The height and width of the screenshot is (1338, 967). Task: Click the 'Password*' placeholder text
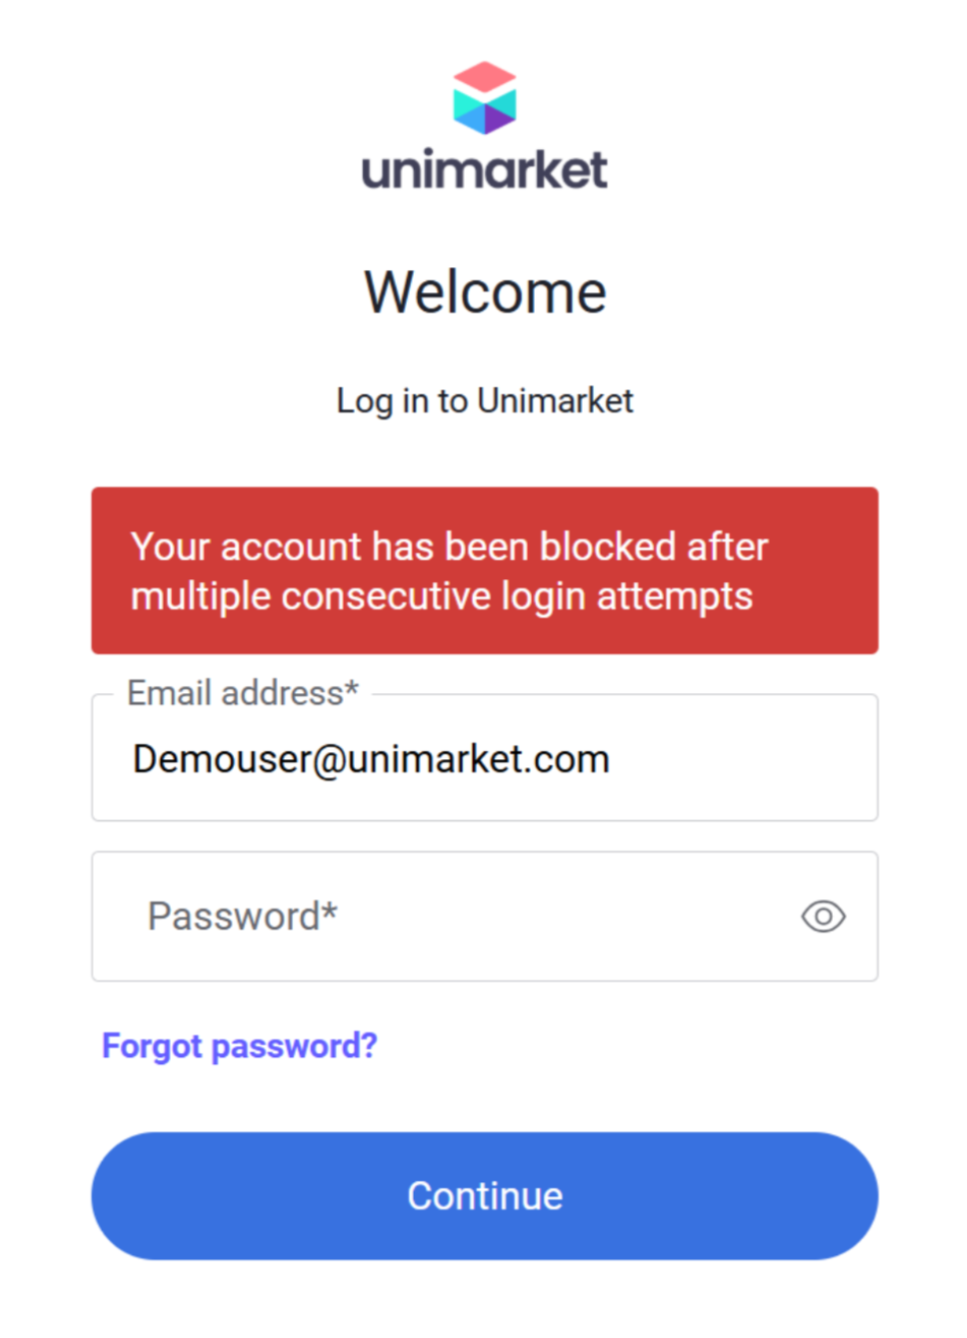pyautogui.click(x=242, y=916)
